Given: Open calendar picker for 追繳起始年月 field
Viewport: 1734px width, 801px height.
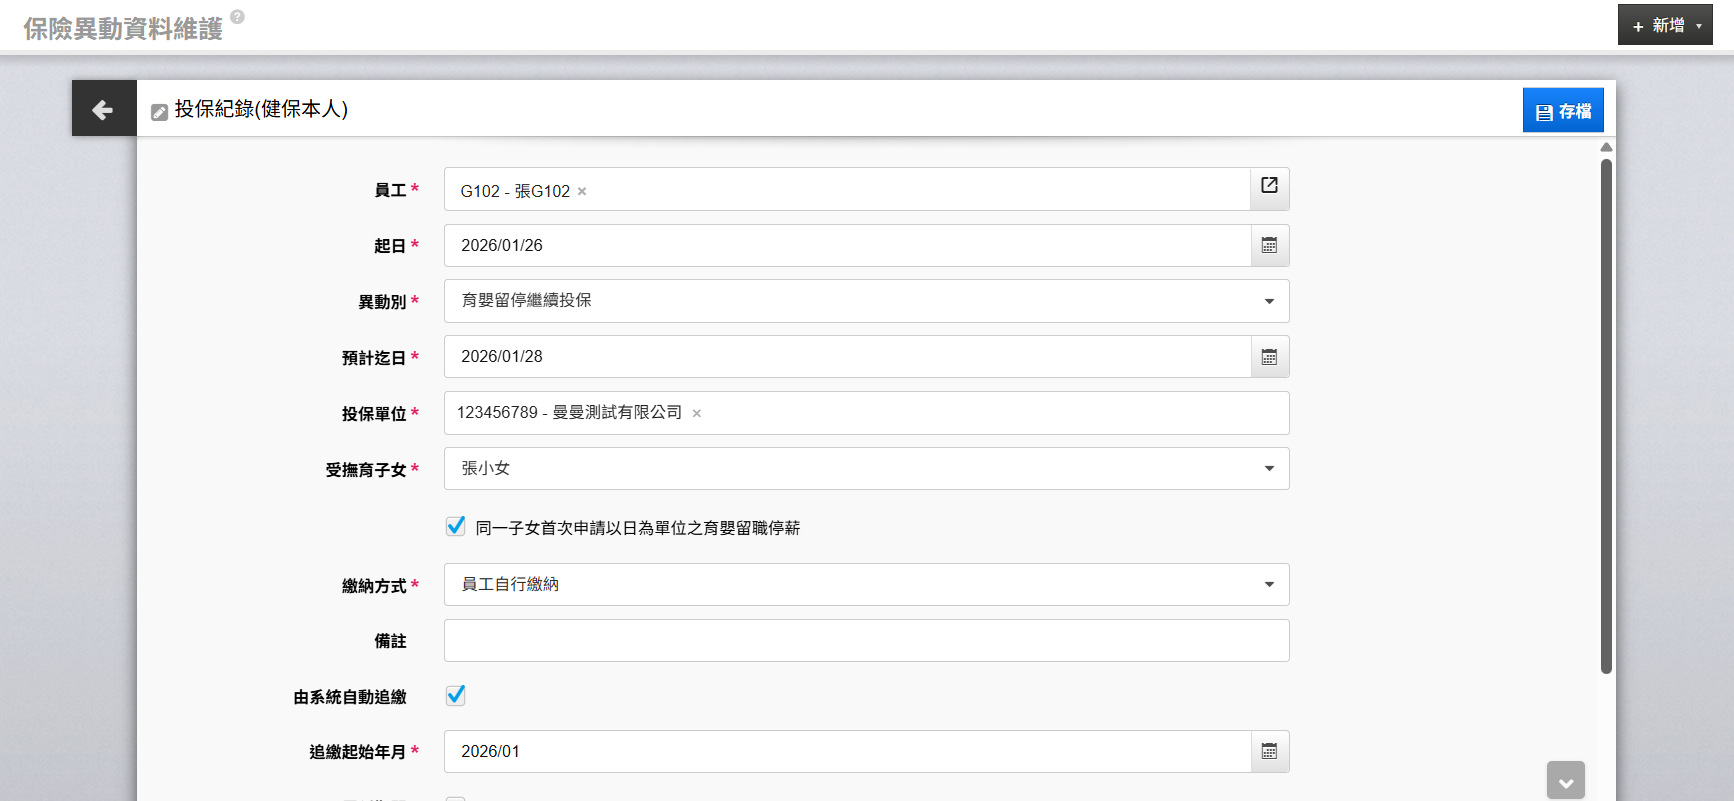Looking at the screenshot, I should coord(1269,752).
